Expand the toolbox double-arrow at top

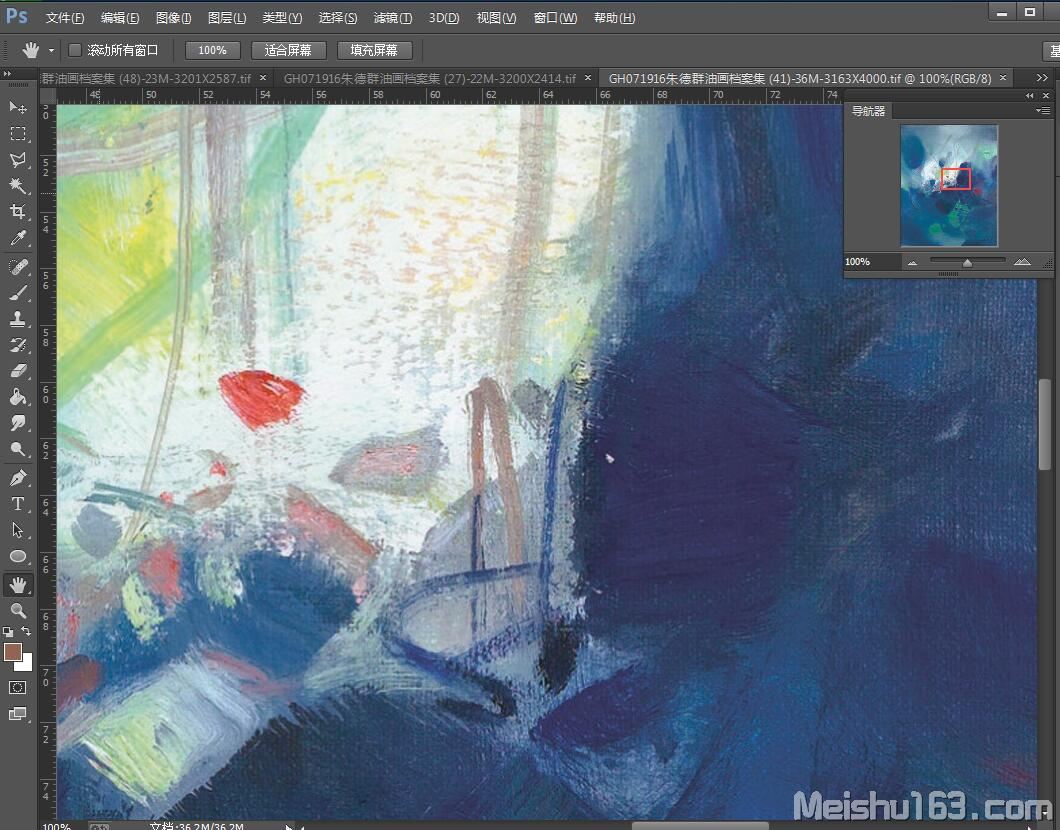(7, 74)
